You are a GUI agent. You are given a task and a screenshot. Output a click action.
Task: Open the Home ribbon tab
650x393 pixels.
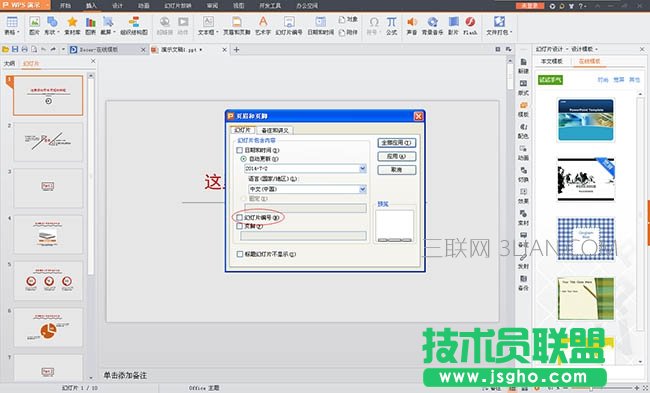point(65,5)
